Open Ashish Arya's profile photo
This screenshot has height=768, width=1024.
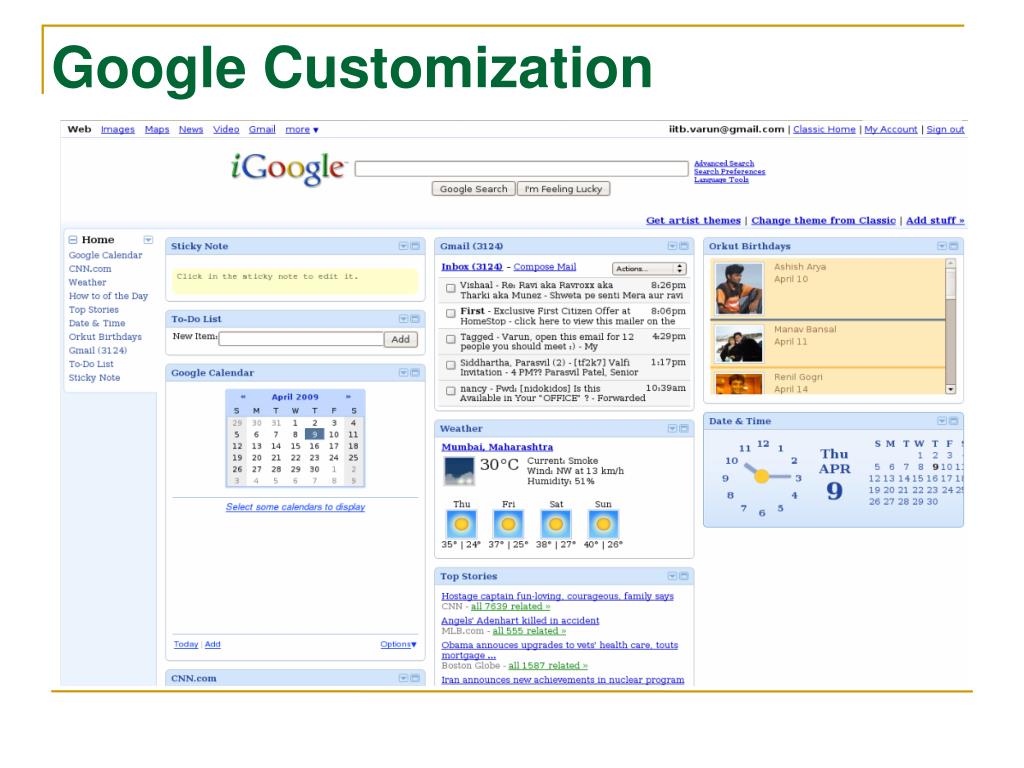(739, 288)
